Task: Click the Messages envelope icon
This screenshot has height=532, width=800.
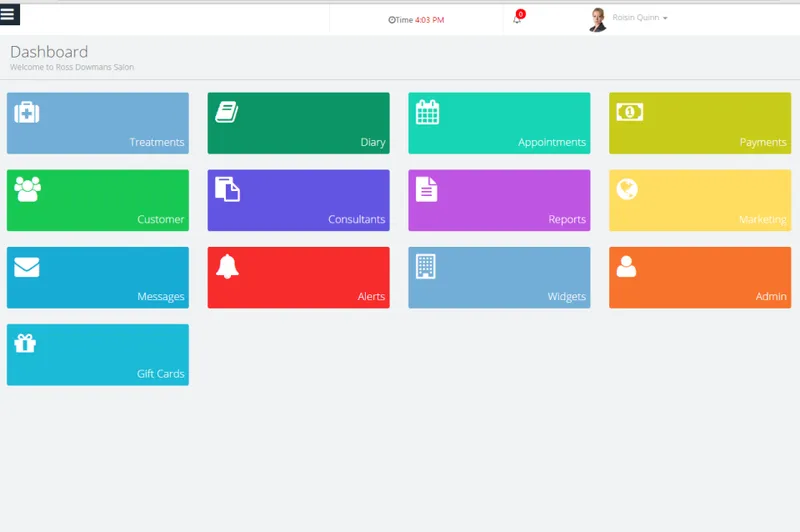Action: [x=27, y=267]
